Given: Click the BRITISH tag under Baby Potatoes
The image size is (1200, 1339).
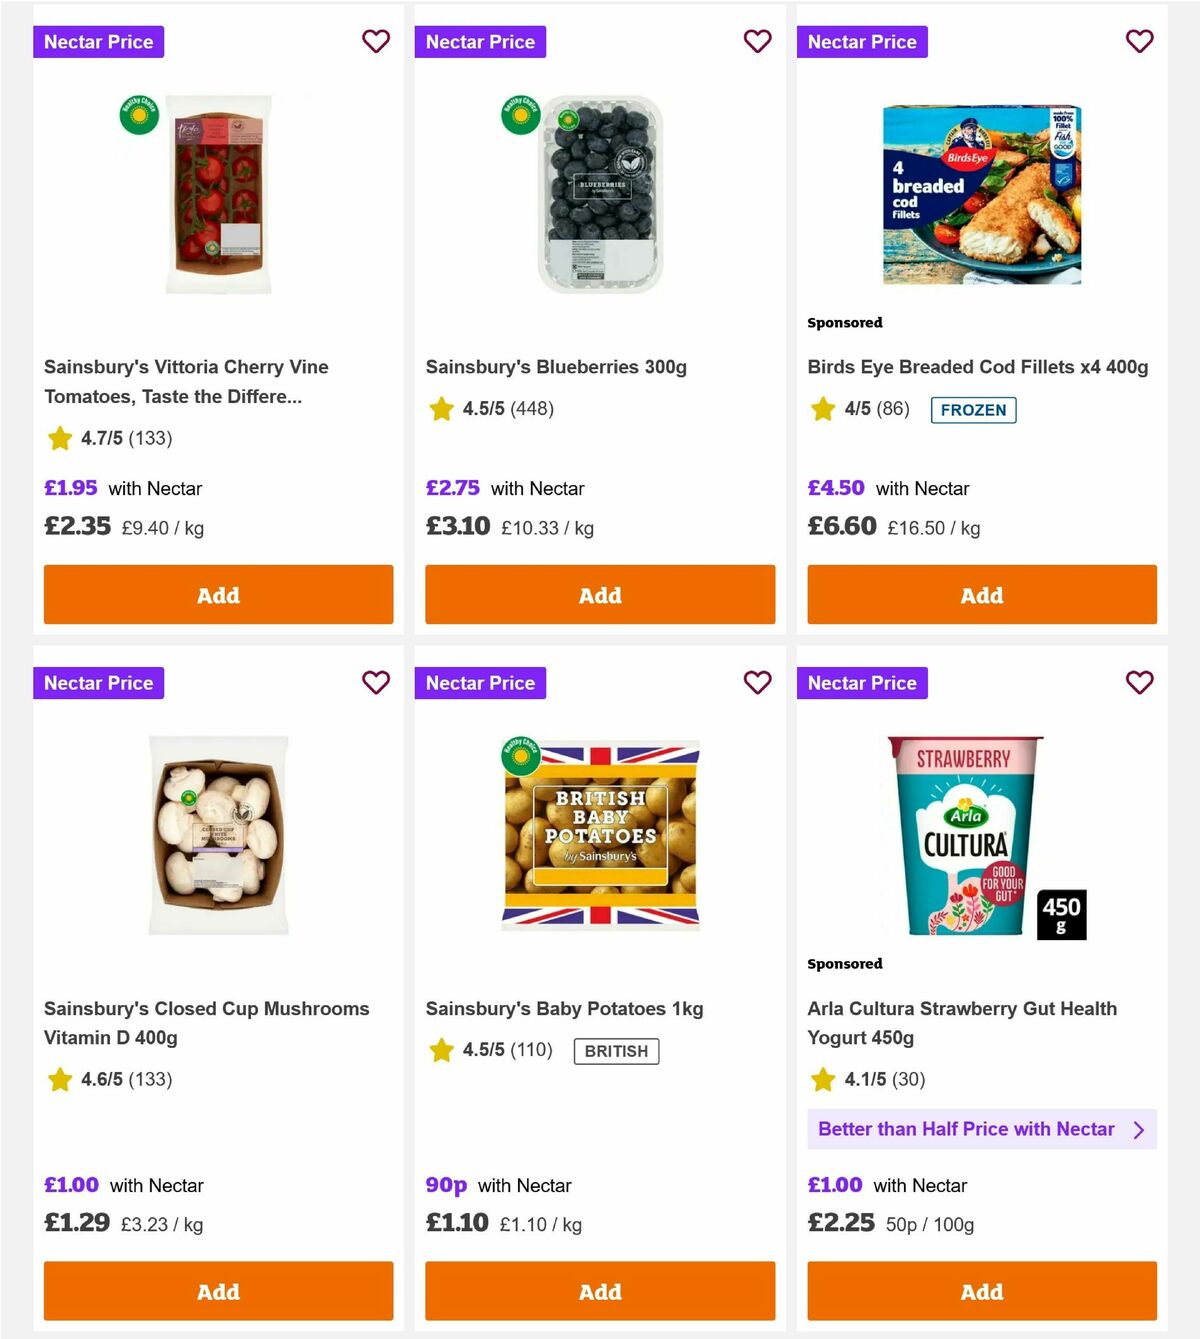Looking at the screenshot, I should click(616, 1051).
